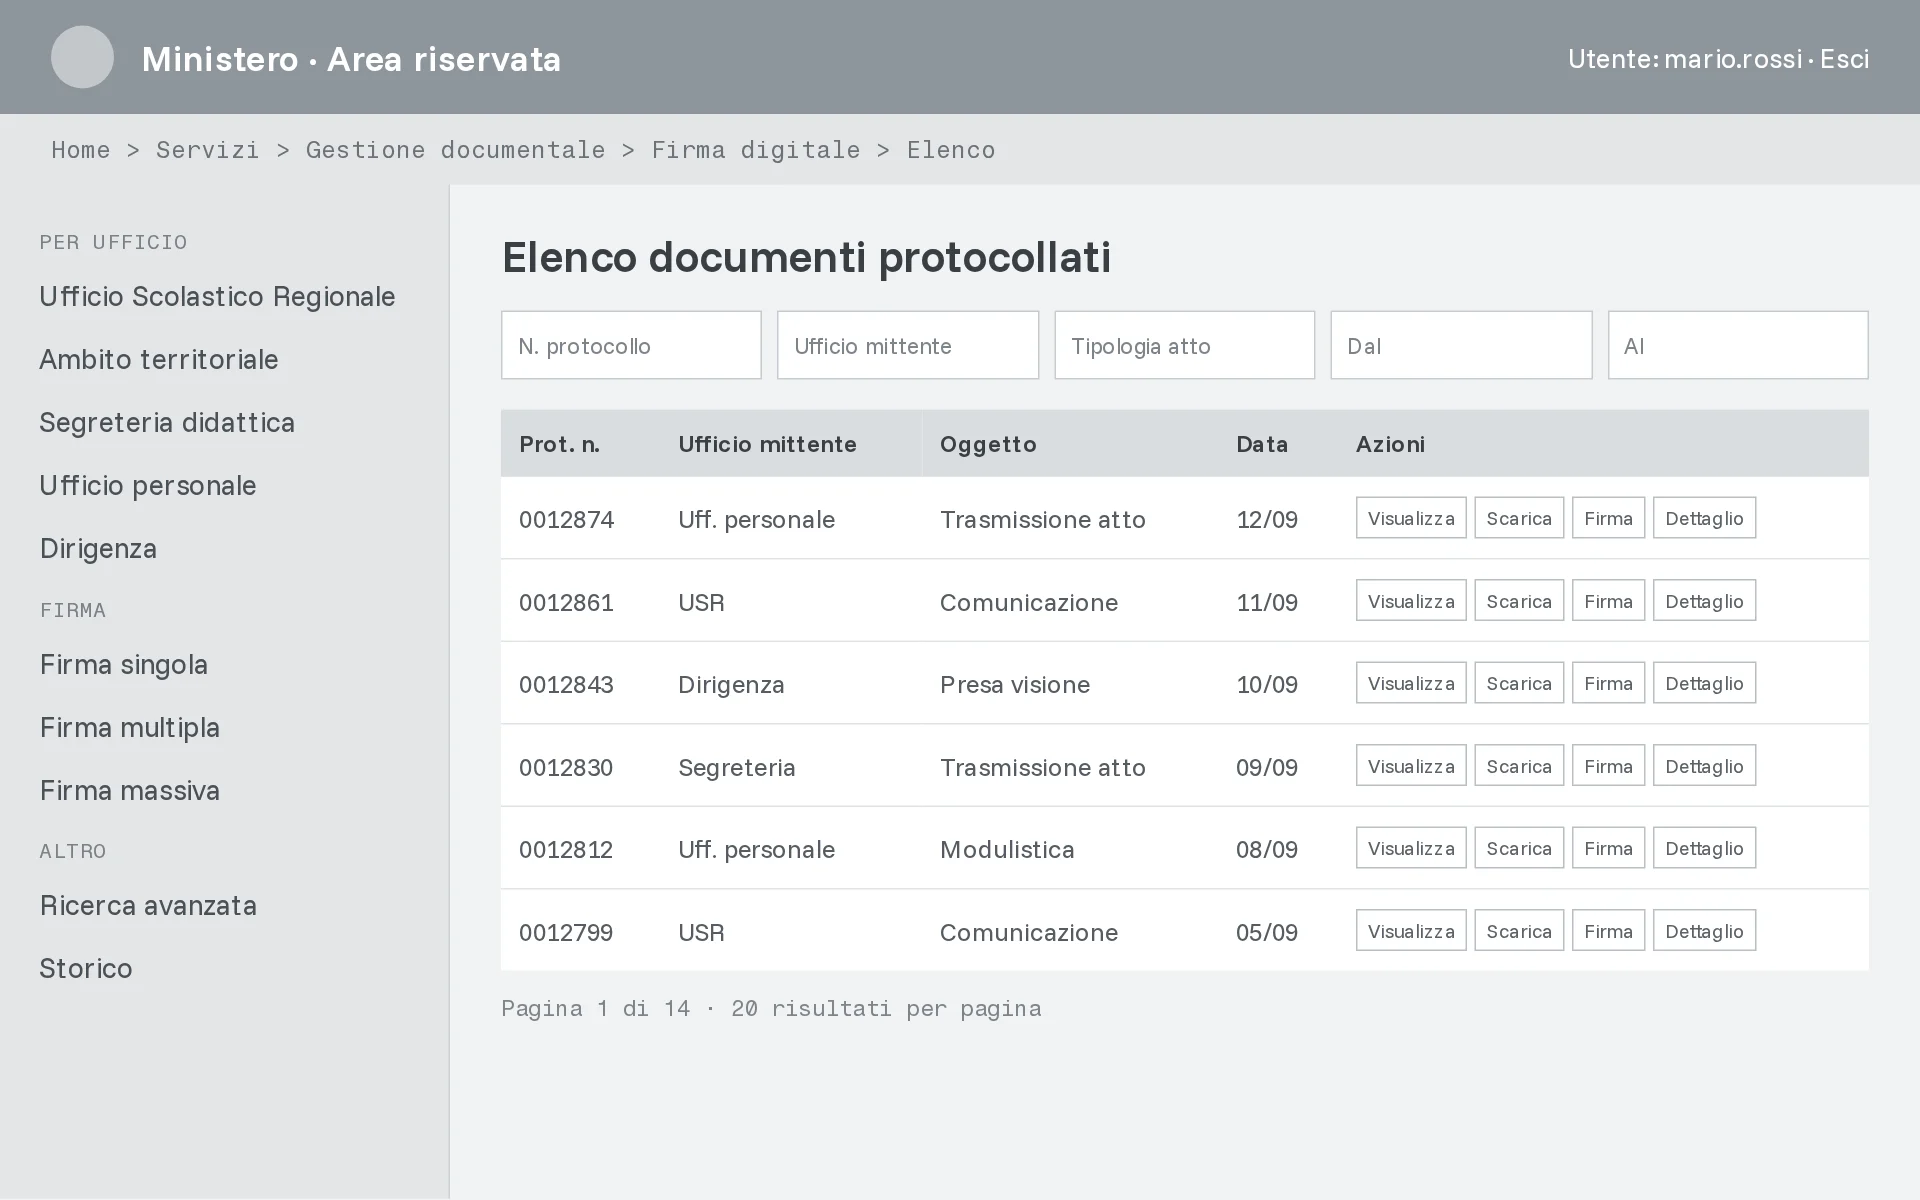Click Firma for protocol 0012861
This screenshot has height=1200, width=1920.
[1608, 601]
